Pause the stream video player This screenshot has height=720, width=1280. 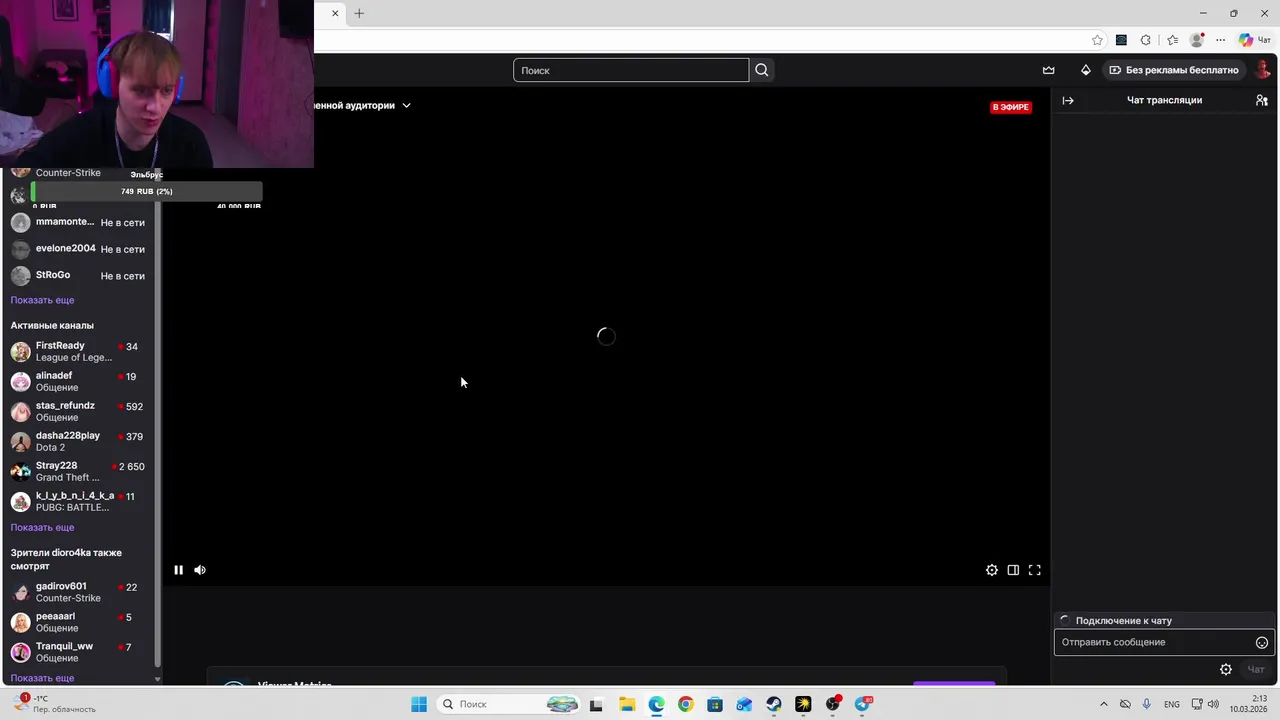[178, 570]
